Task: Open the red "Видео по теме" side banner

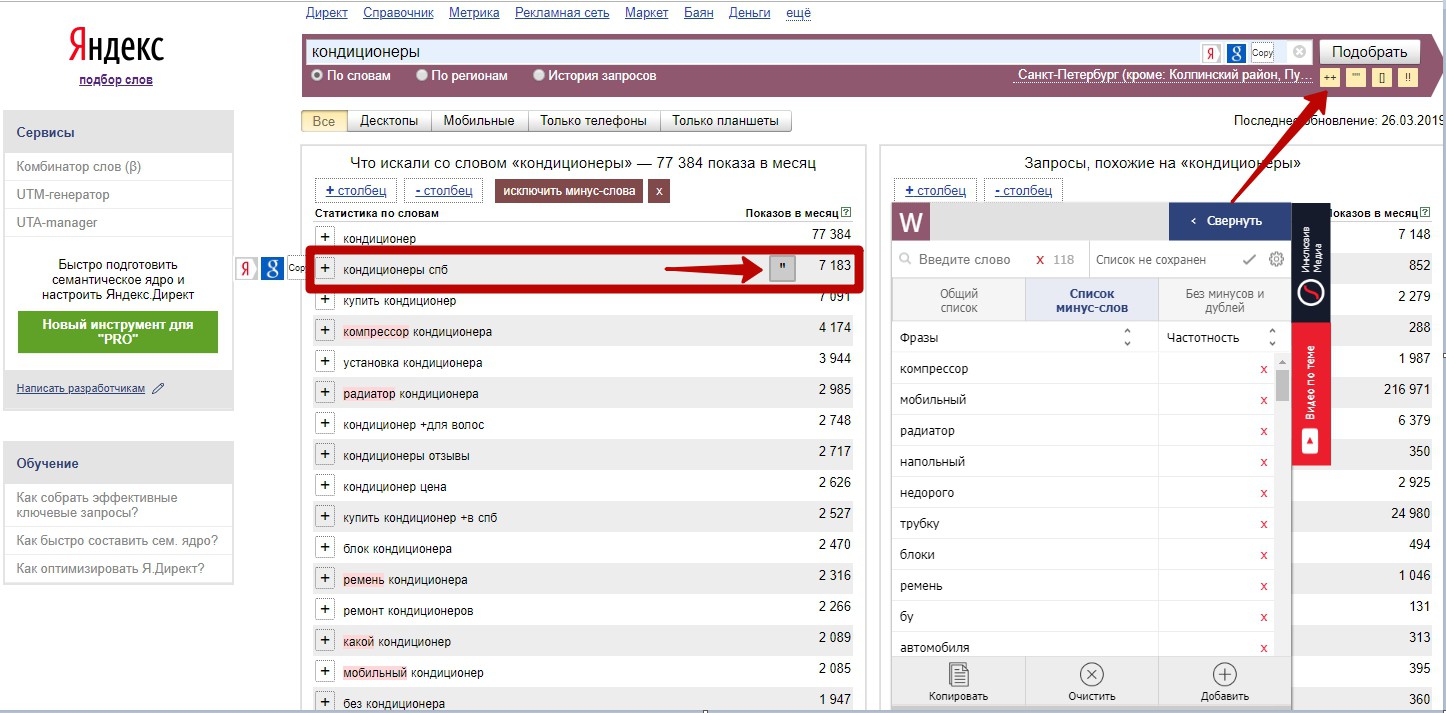Action: pyautogui.click(x=1311, y=394)
